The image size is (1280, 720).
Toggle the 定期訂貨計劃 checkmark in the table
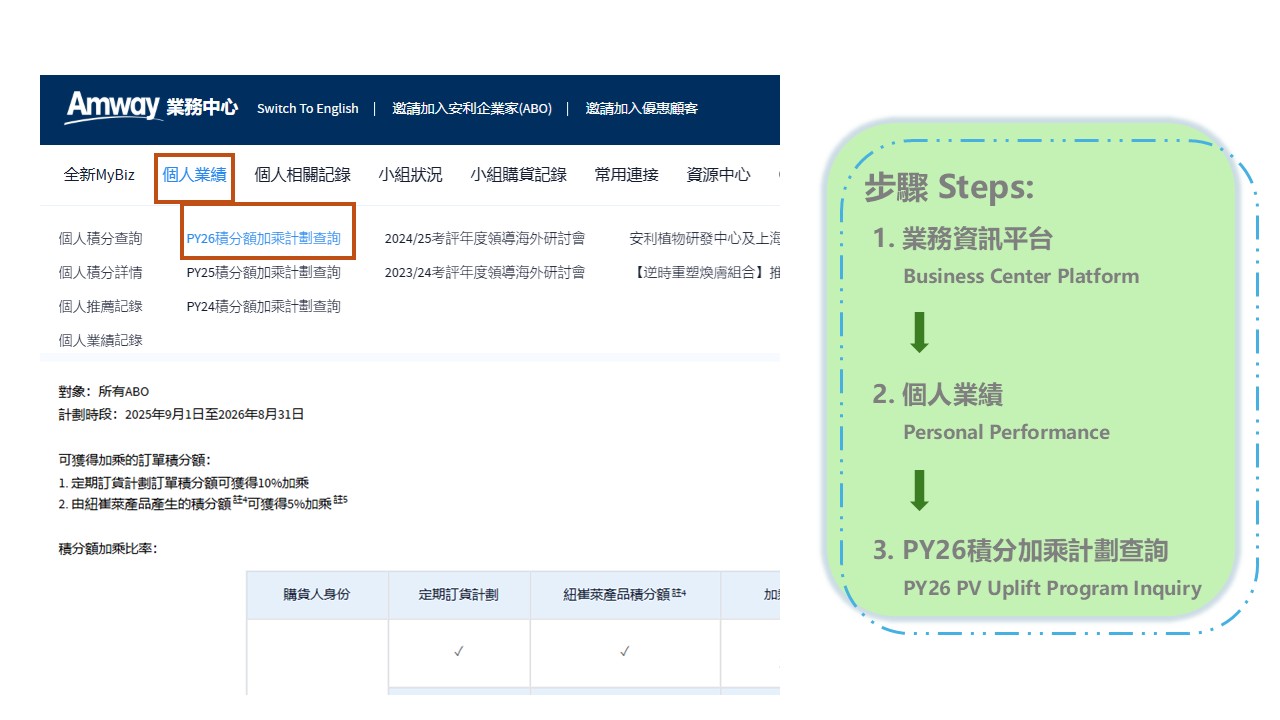tap(458, 650)
